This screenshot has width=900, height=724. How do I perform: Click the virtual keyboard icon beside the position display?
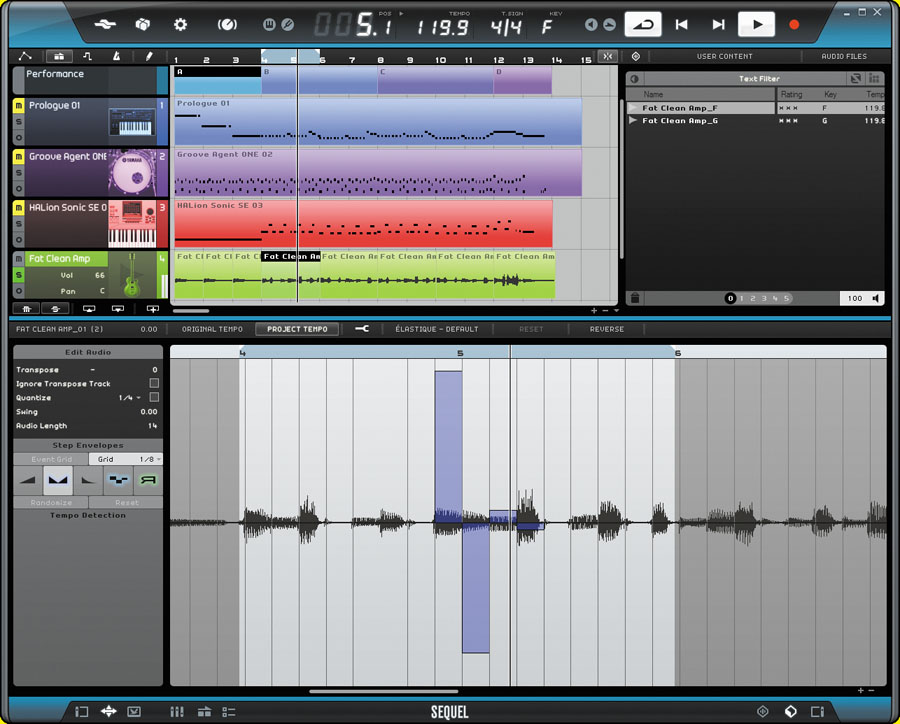click(x=269, y=25)
